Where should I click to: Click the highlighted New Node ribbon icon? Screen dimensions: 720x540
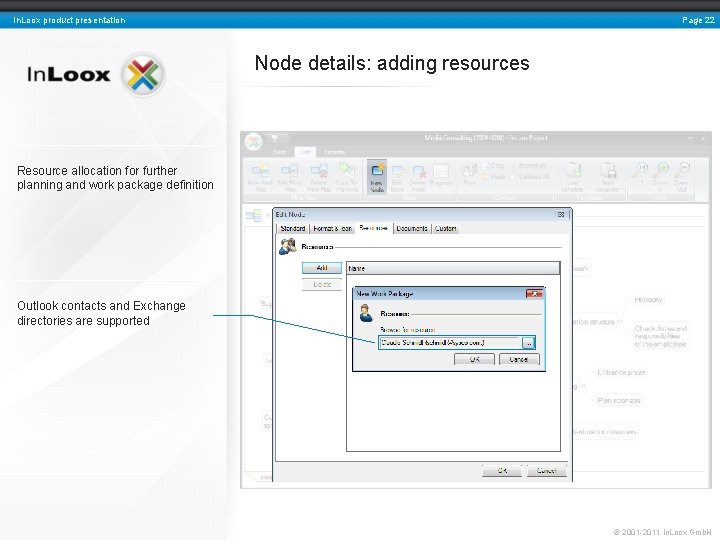pyautogui.click(x=377, y=177)
